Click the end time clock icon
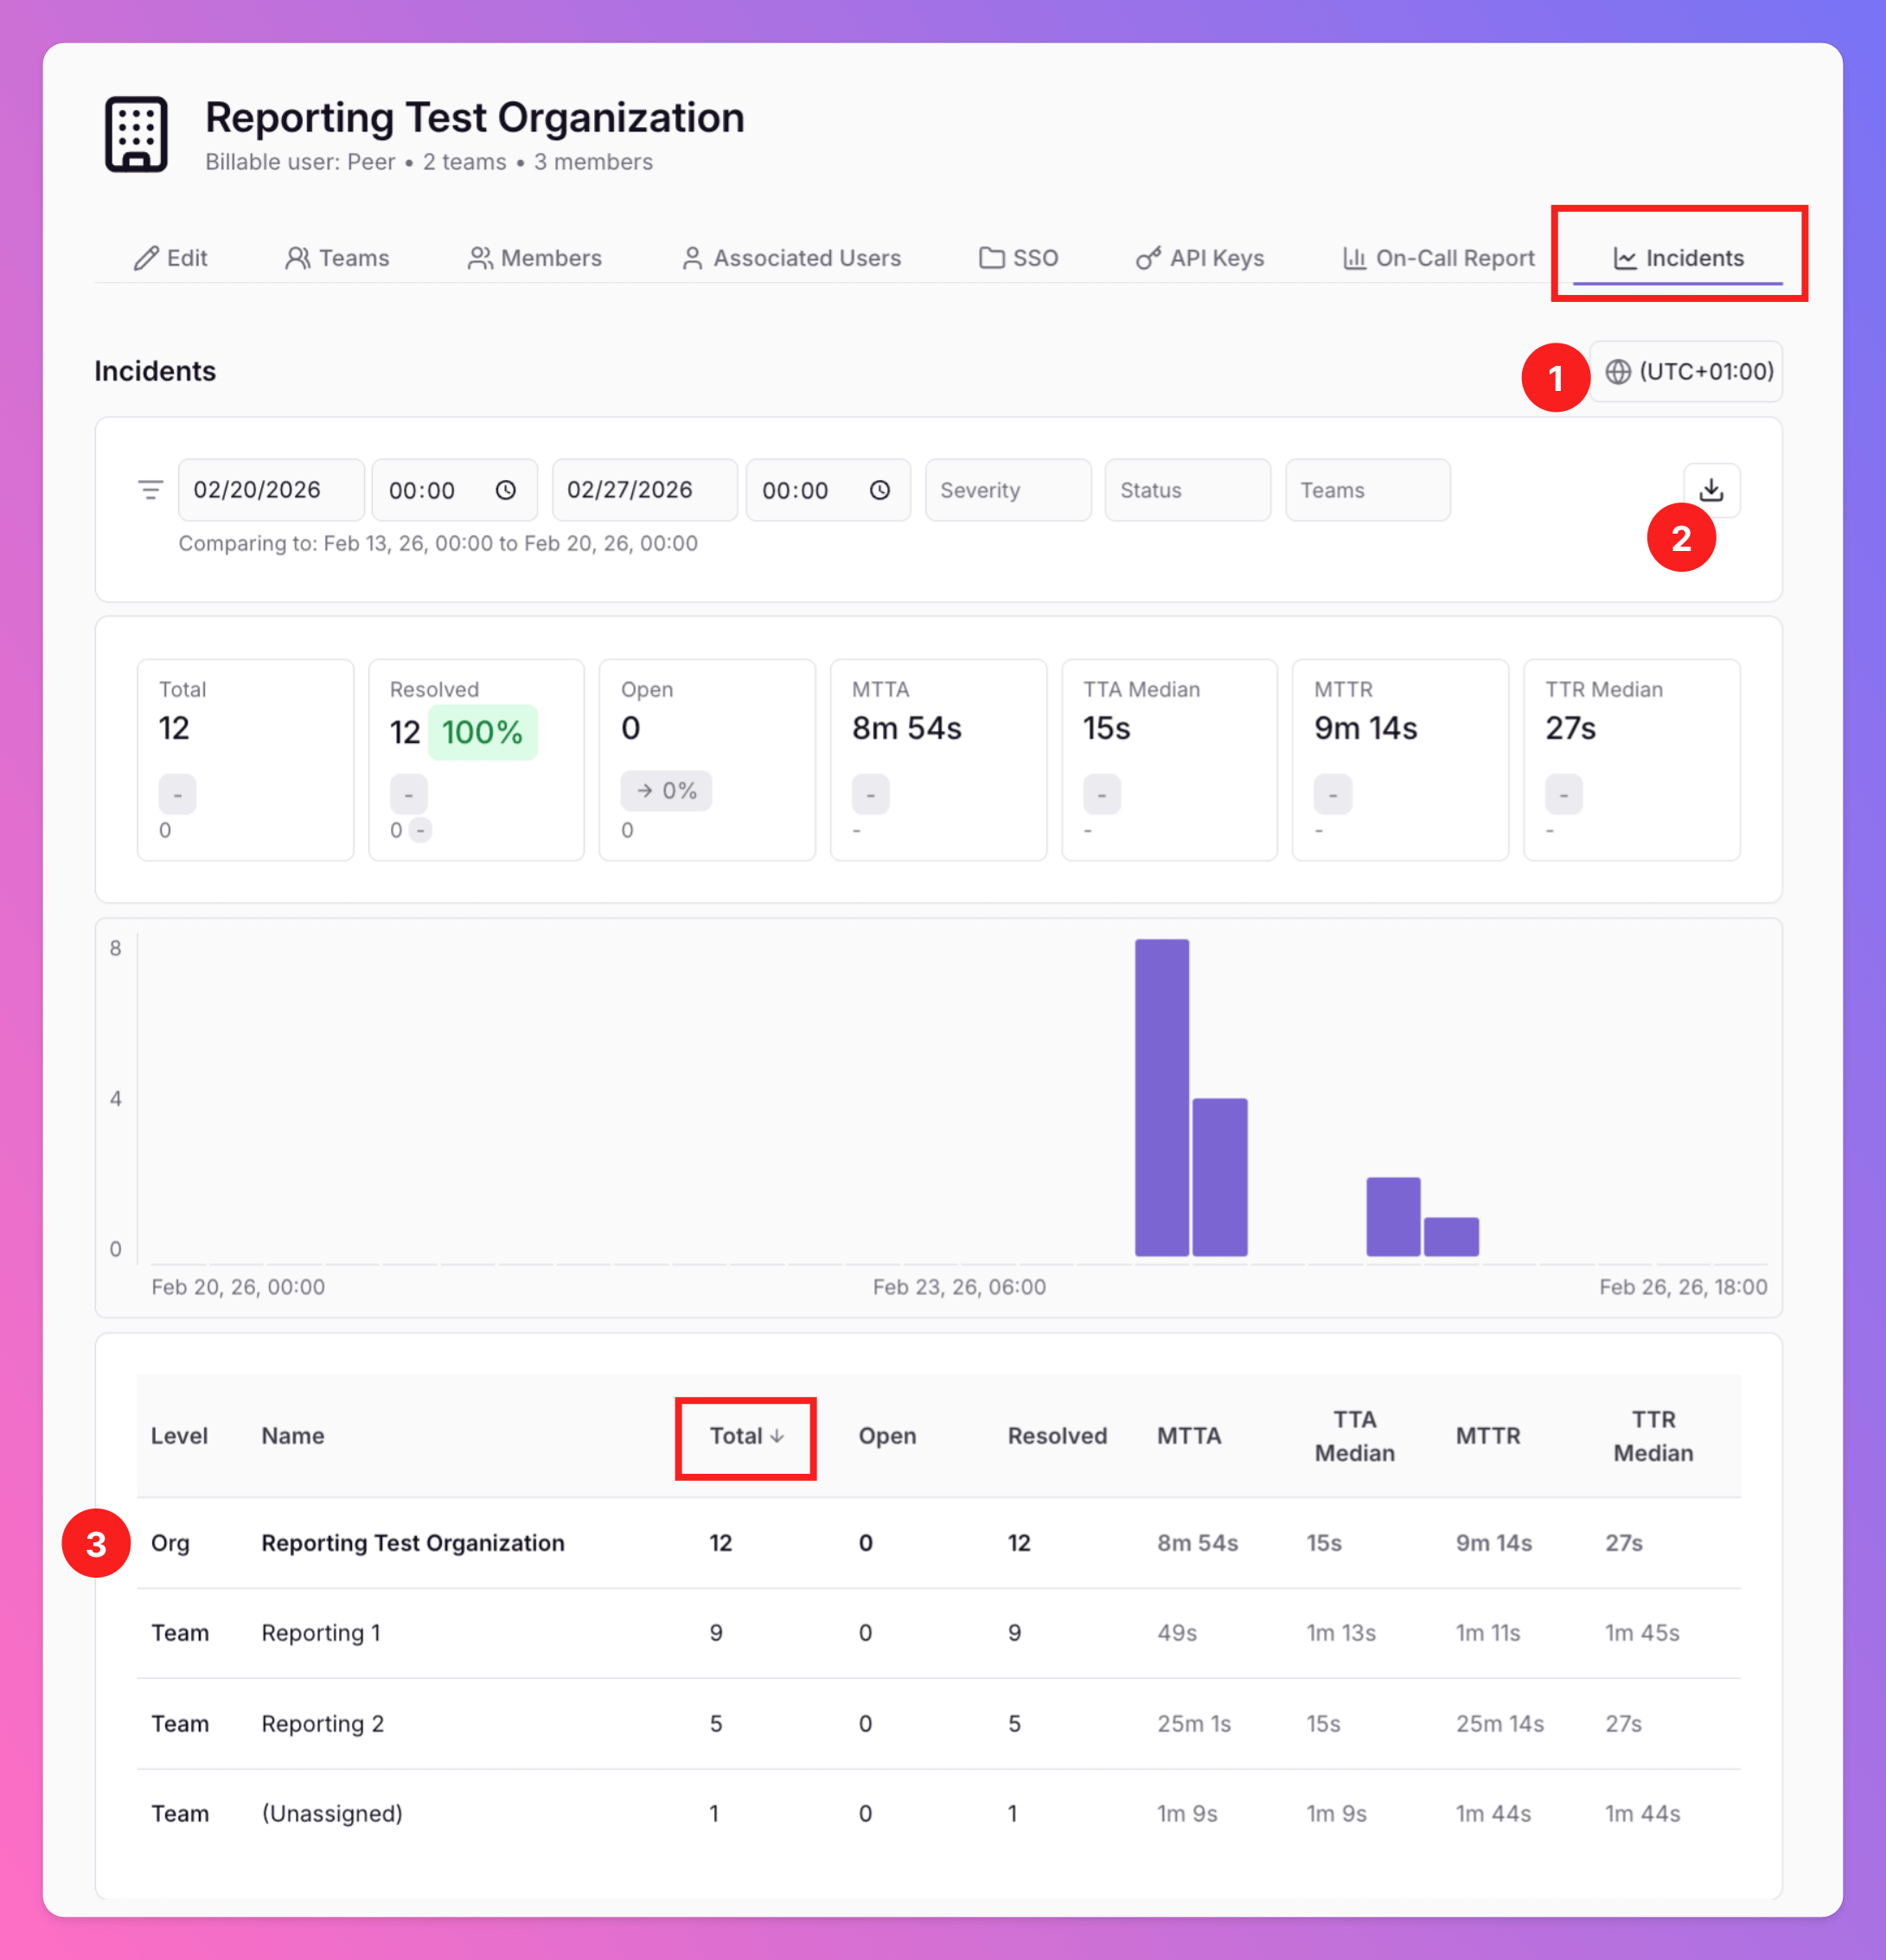This screenshot has width=1886, height=1960. [x=879, y=490]
